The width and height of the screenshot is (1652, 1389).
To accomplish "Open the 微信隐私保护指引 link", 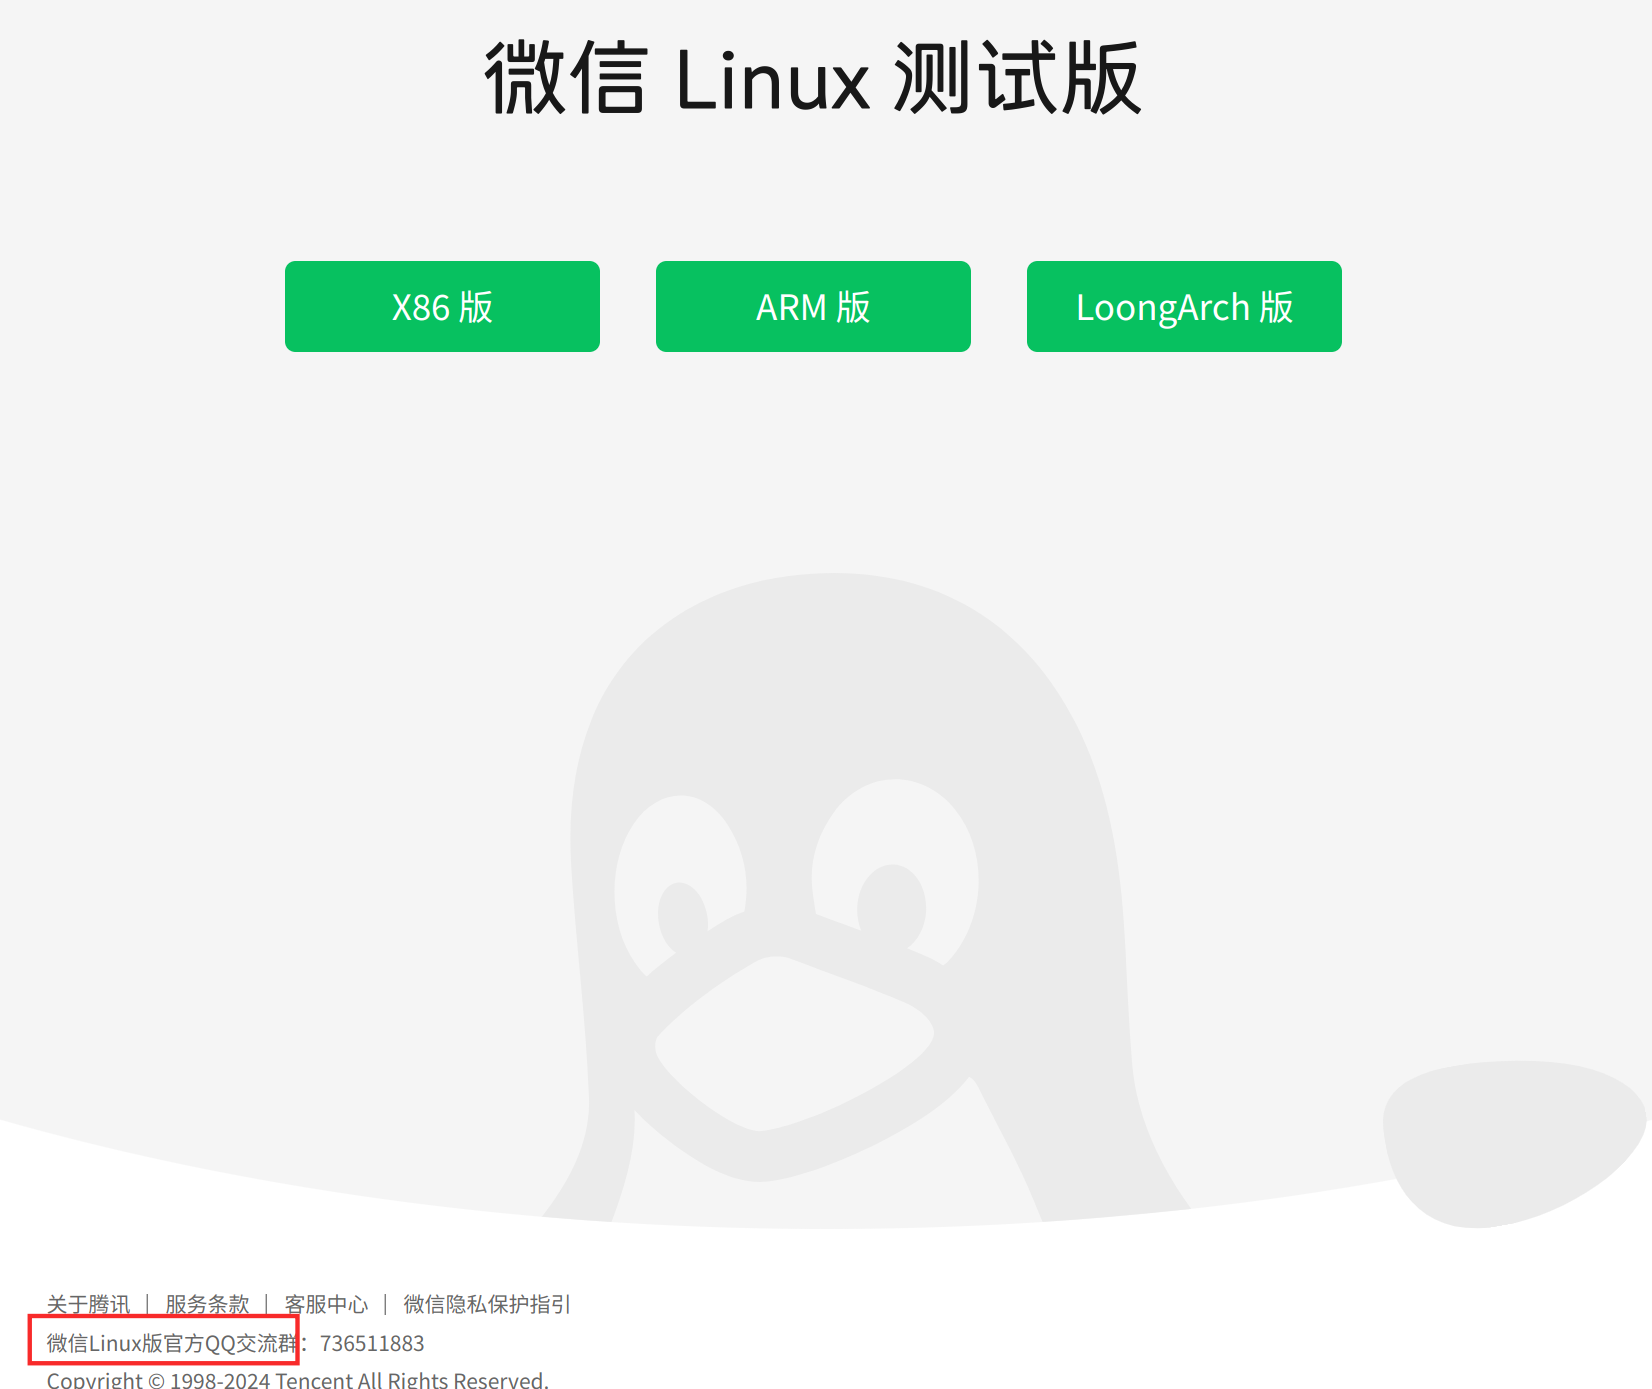I will pos(487,1304).
